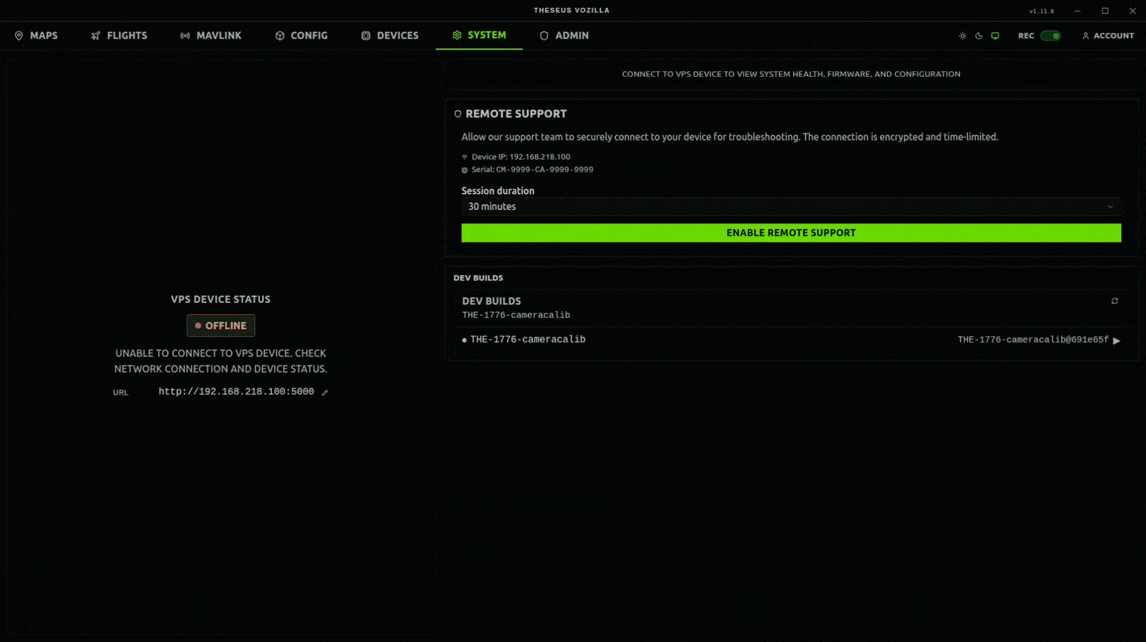Open the Admin tab

tap(564, 36)
